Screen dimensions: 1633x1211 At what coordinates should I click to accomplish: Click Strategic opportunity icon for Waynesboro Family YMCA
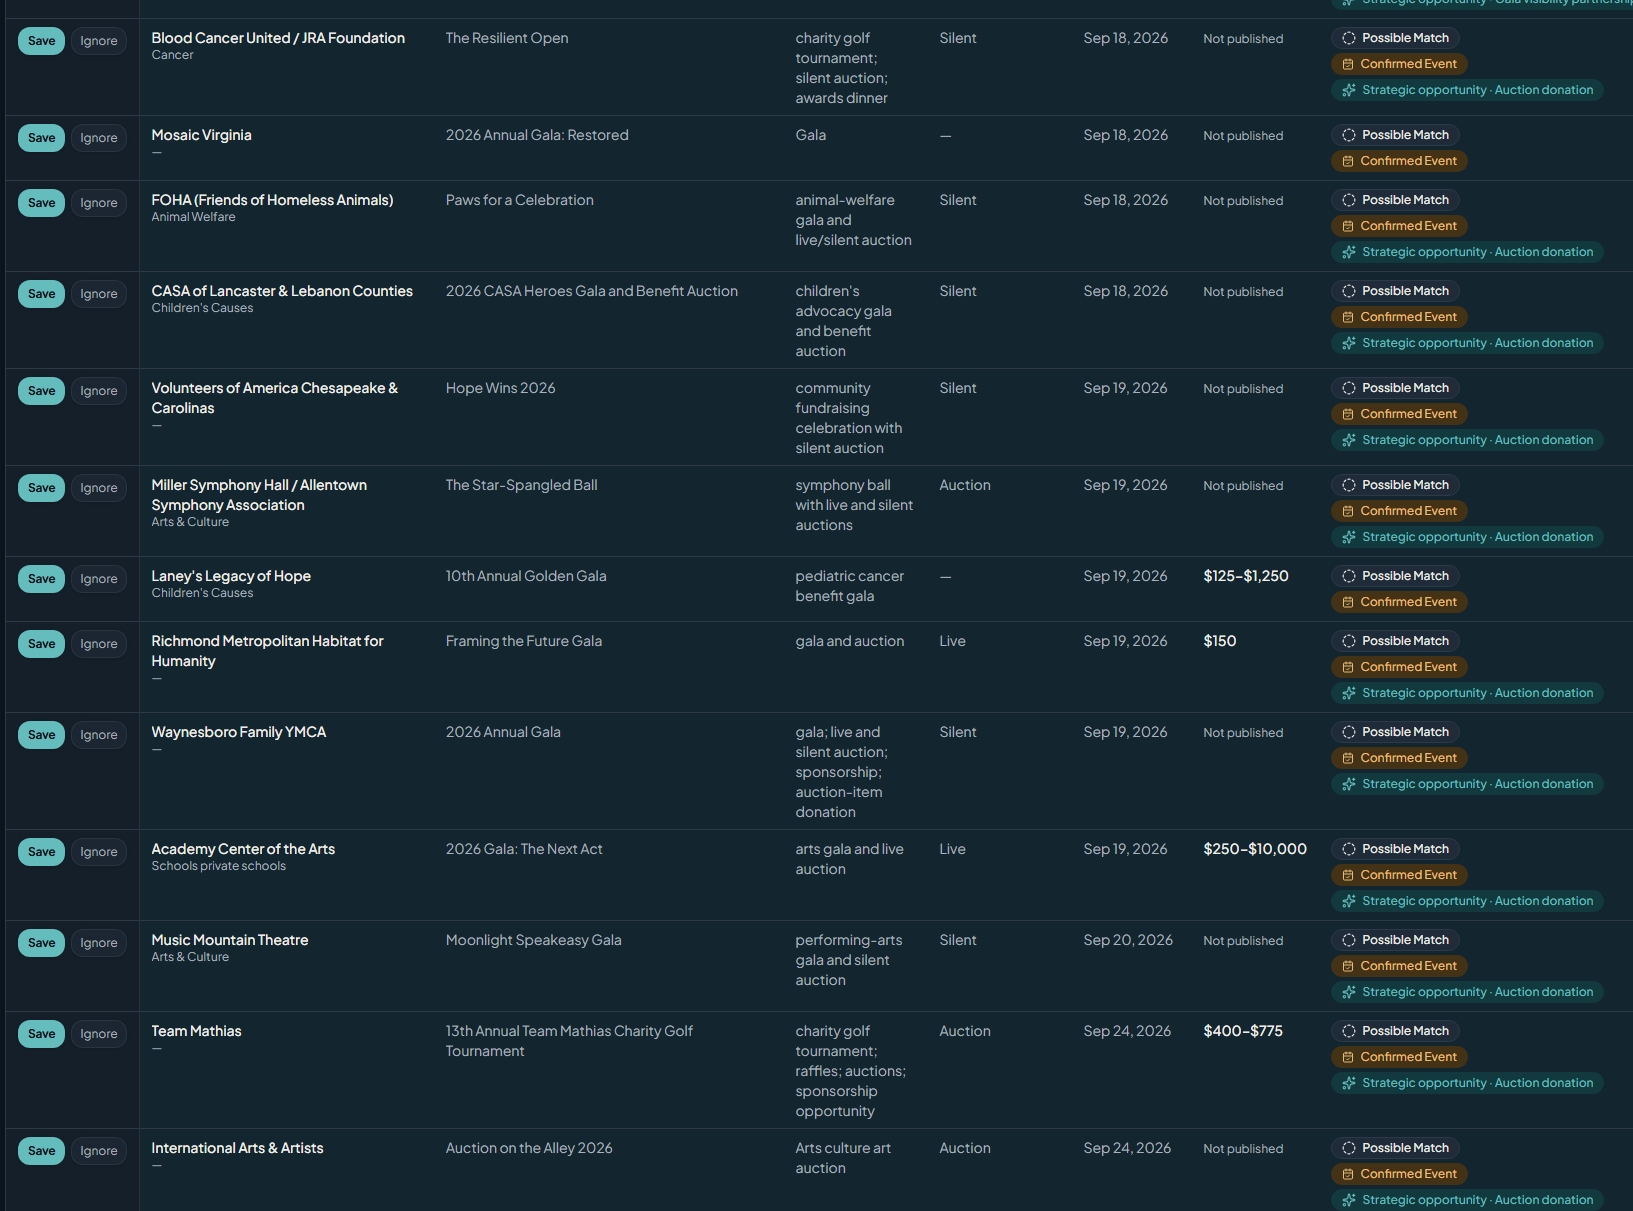click(x=1349, y=784)
